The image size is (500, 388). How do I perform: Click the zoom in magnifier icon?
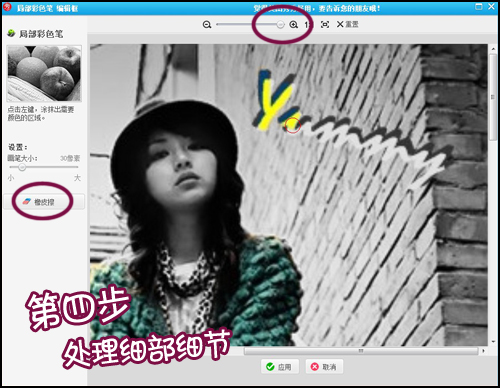coord(293,25)
